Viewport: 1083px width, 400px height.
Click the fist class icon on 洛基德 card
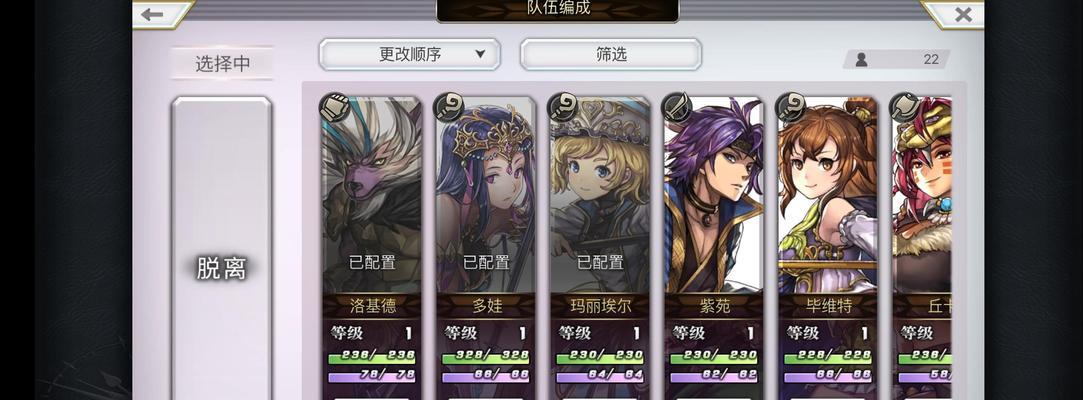click(x=334, y=108)
